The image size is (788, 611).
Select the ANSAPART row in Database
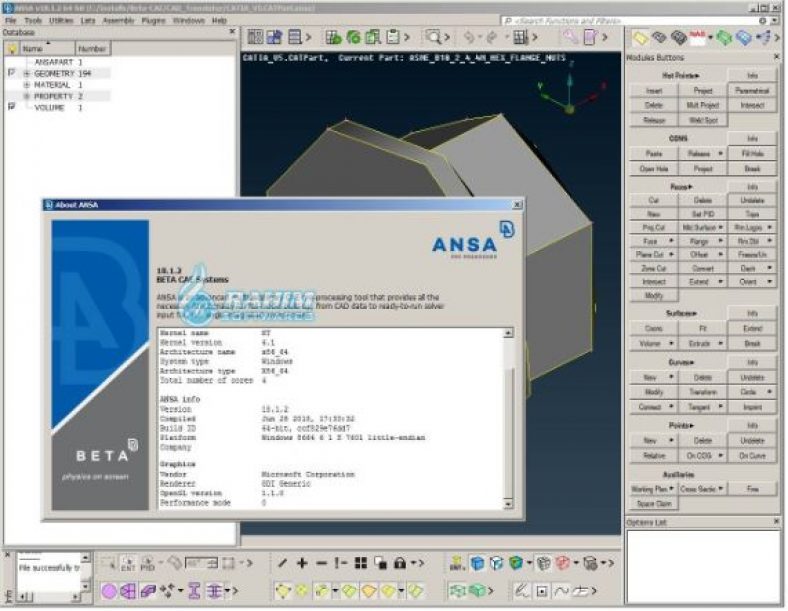click(x=57, y=62)
